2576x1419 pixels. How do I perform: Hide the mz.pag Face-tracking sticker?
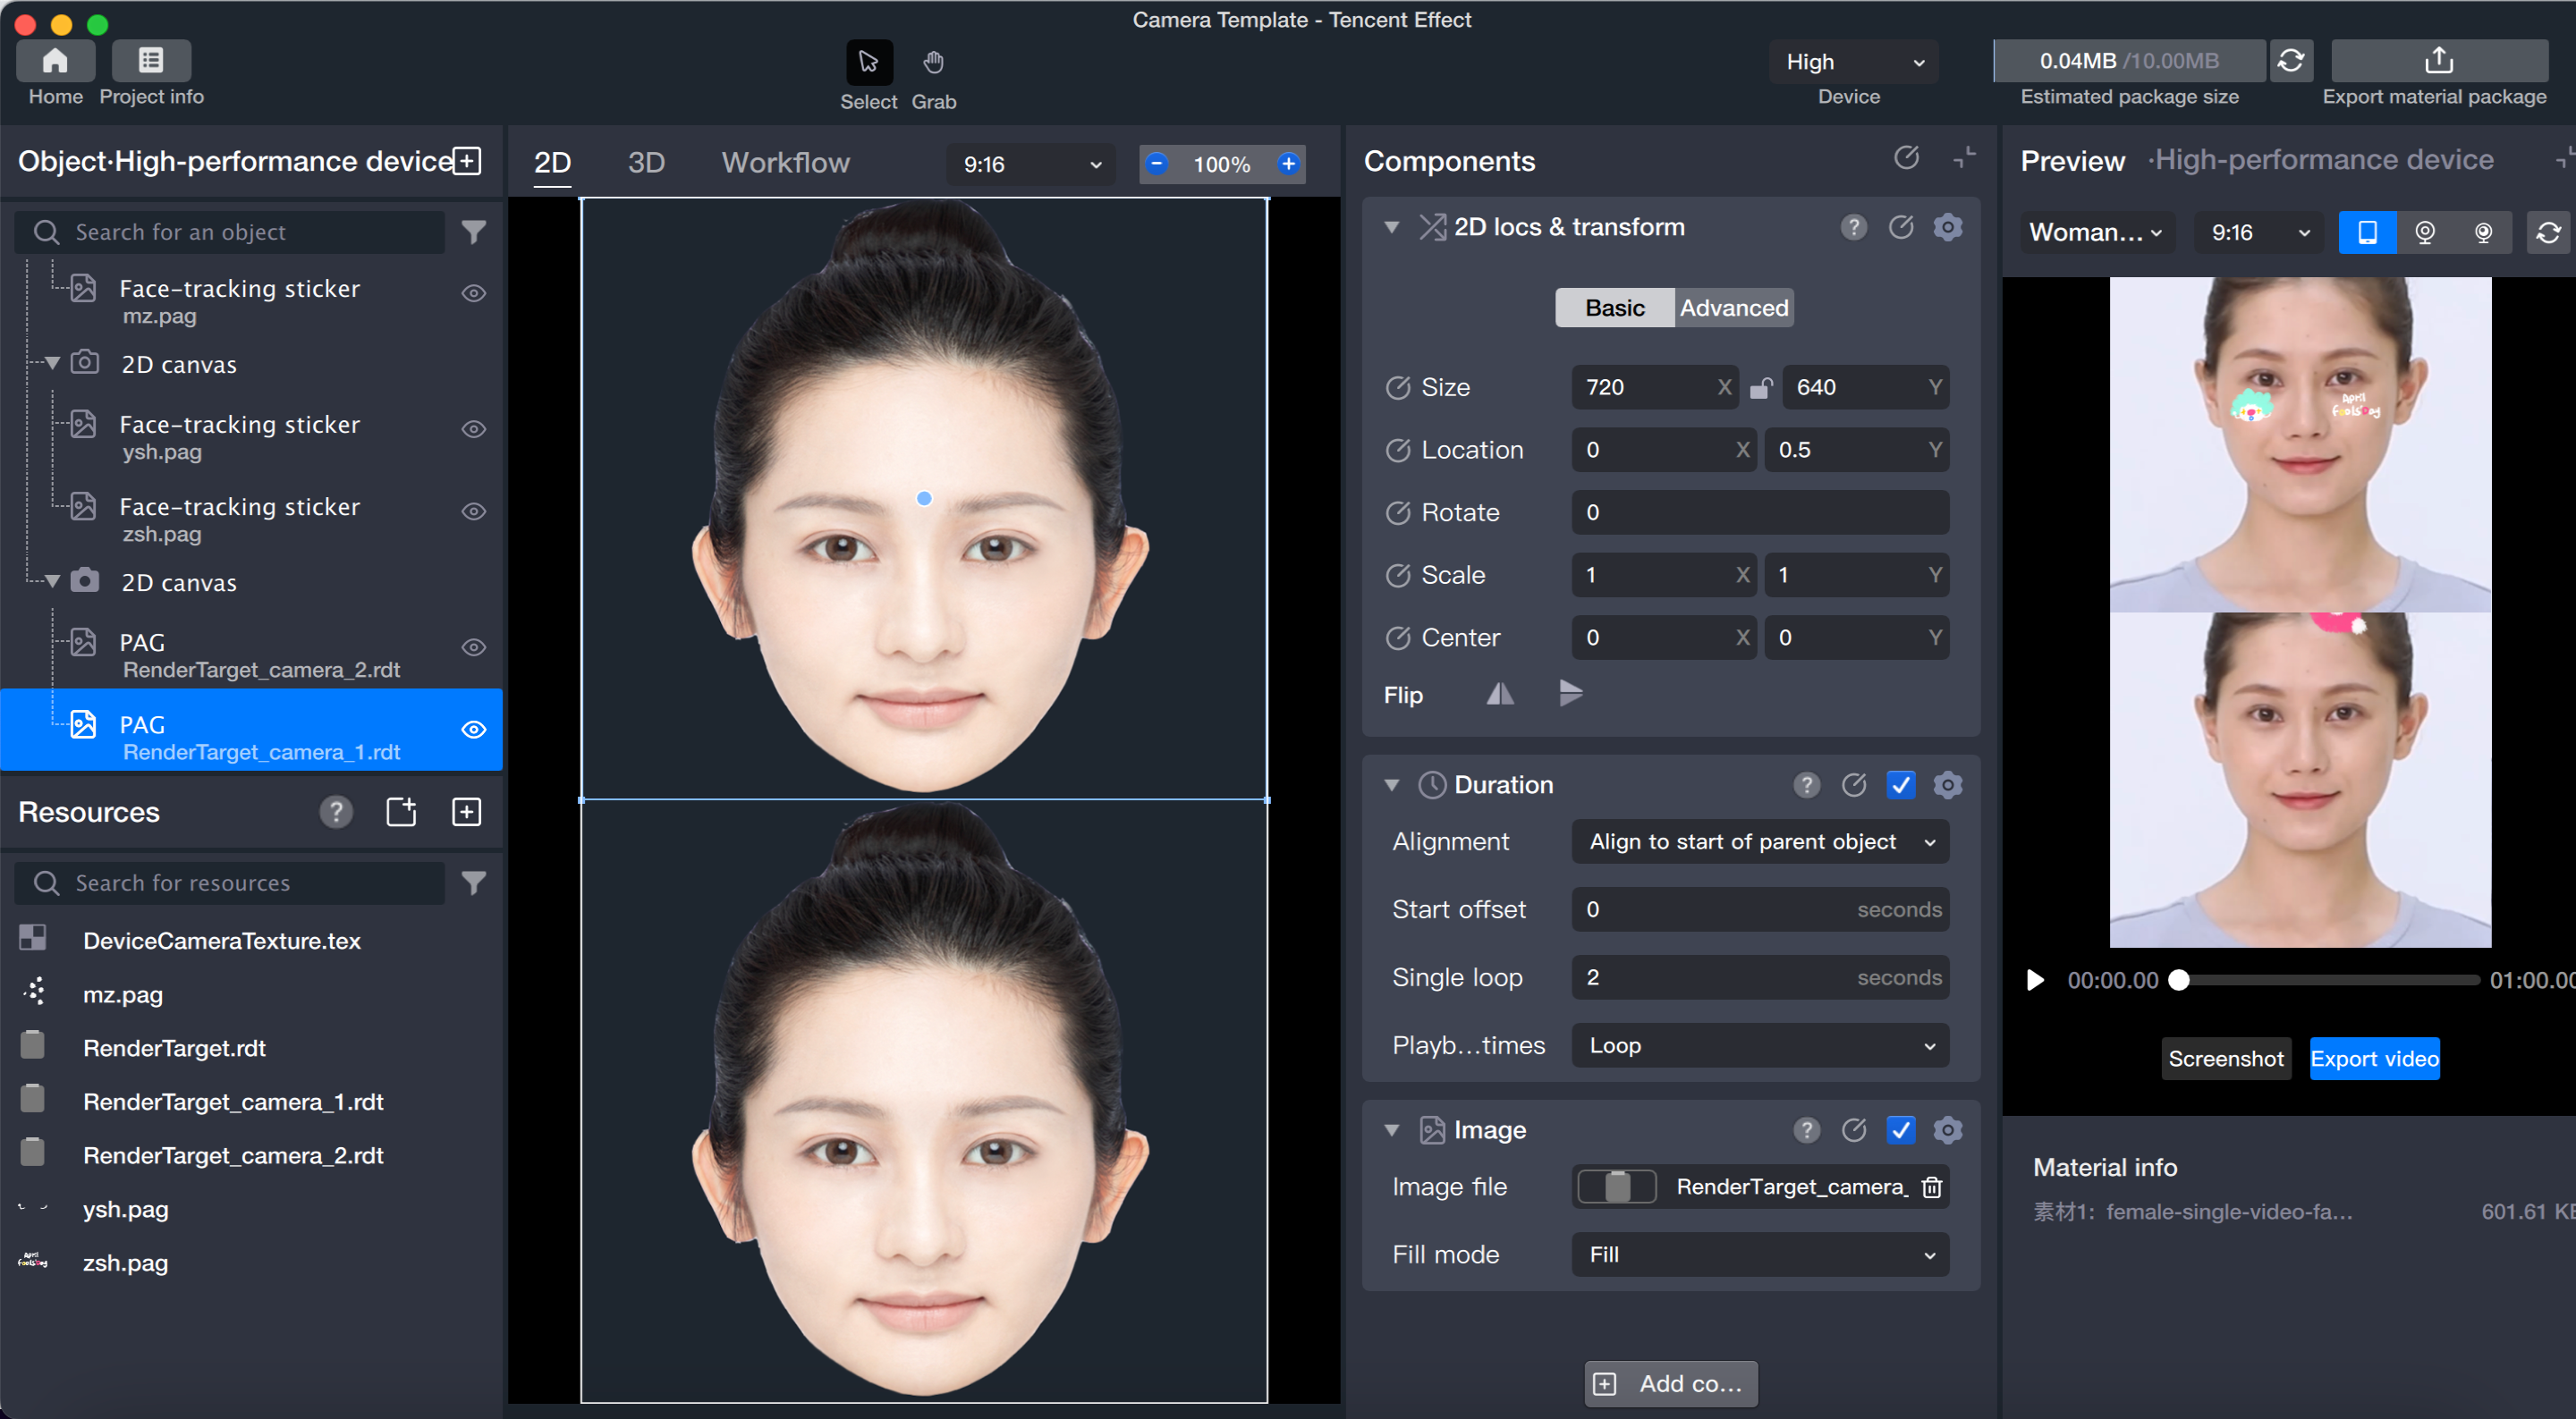pyautogui.click(x=473, y=294)
